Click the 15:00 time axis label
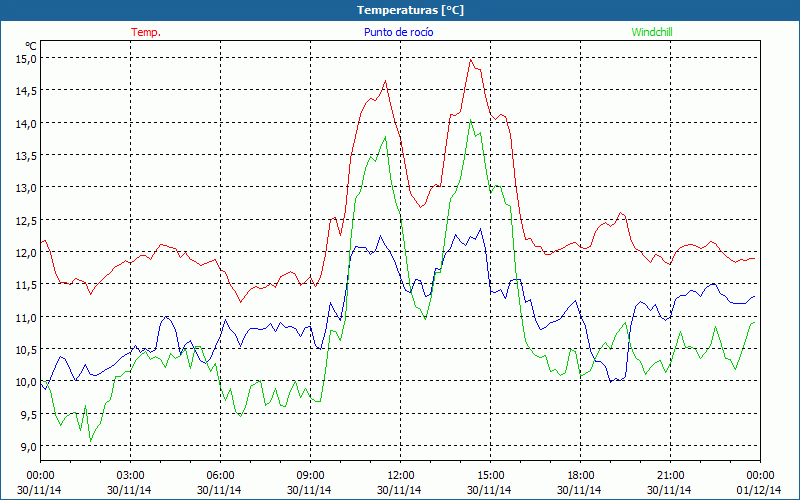 click(491, 476)
